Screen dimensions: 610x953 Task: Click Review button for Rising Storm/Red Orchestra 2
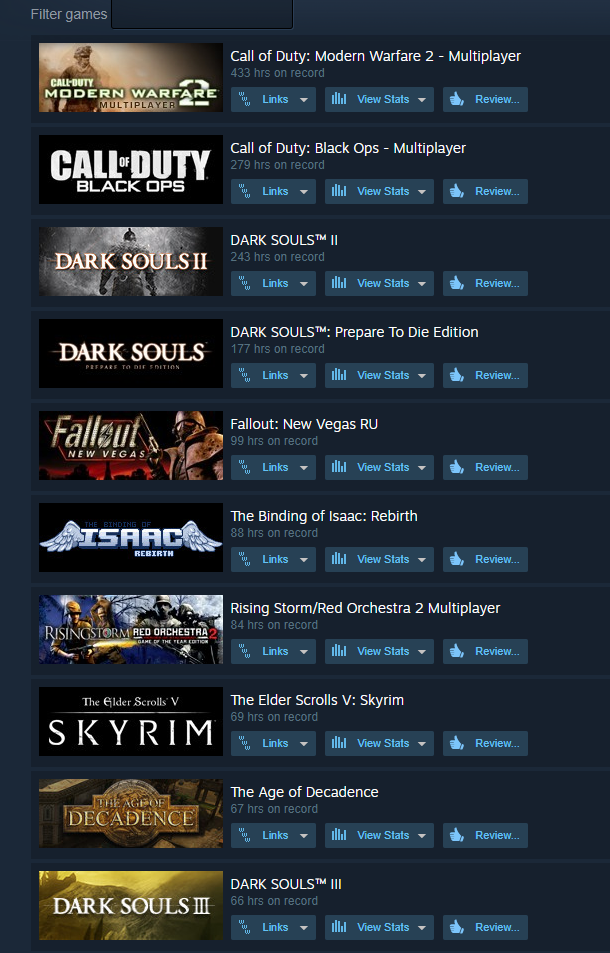[x=485, y=651]
